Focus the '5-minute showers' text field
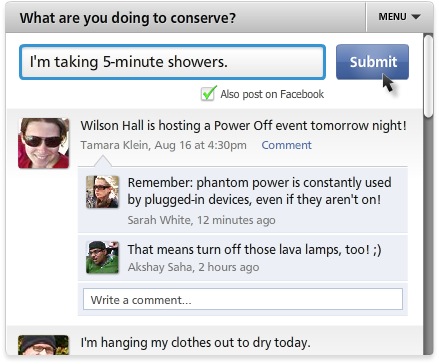This screenshot has height=364, width=439. pos(172,62)
